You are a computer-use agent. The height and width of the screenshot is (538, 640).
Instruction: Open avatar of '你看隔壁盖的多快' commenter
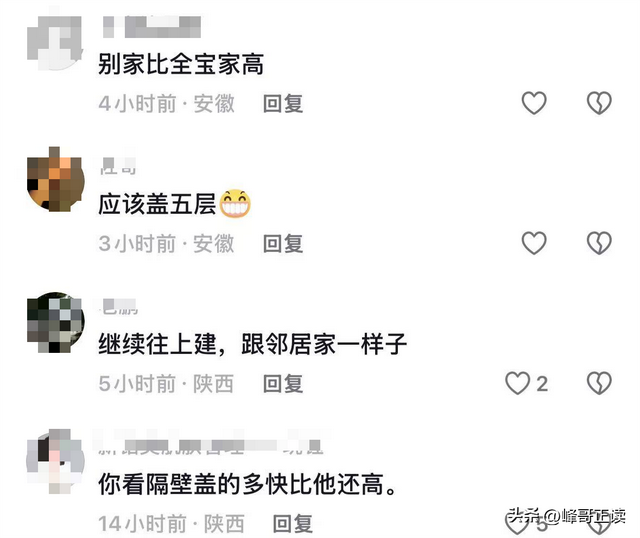click(55, 461)
